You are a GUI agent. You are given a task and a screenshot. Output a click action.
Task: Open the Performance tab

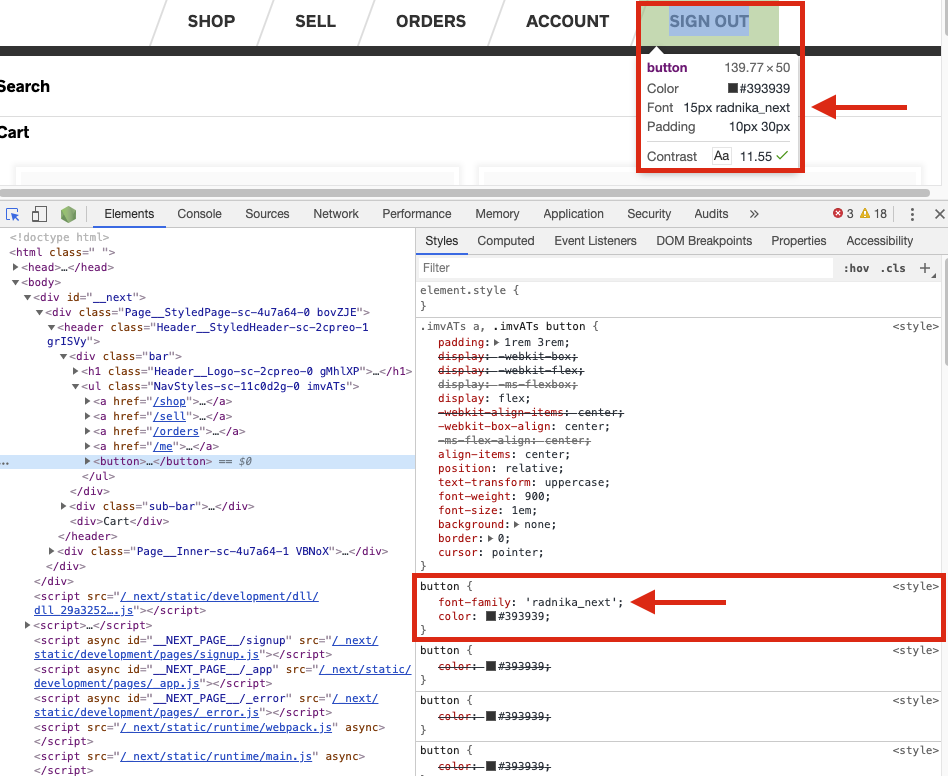pyautogui.click(x=417, y=214)
